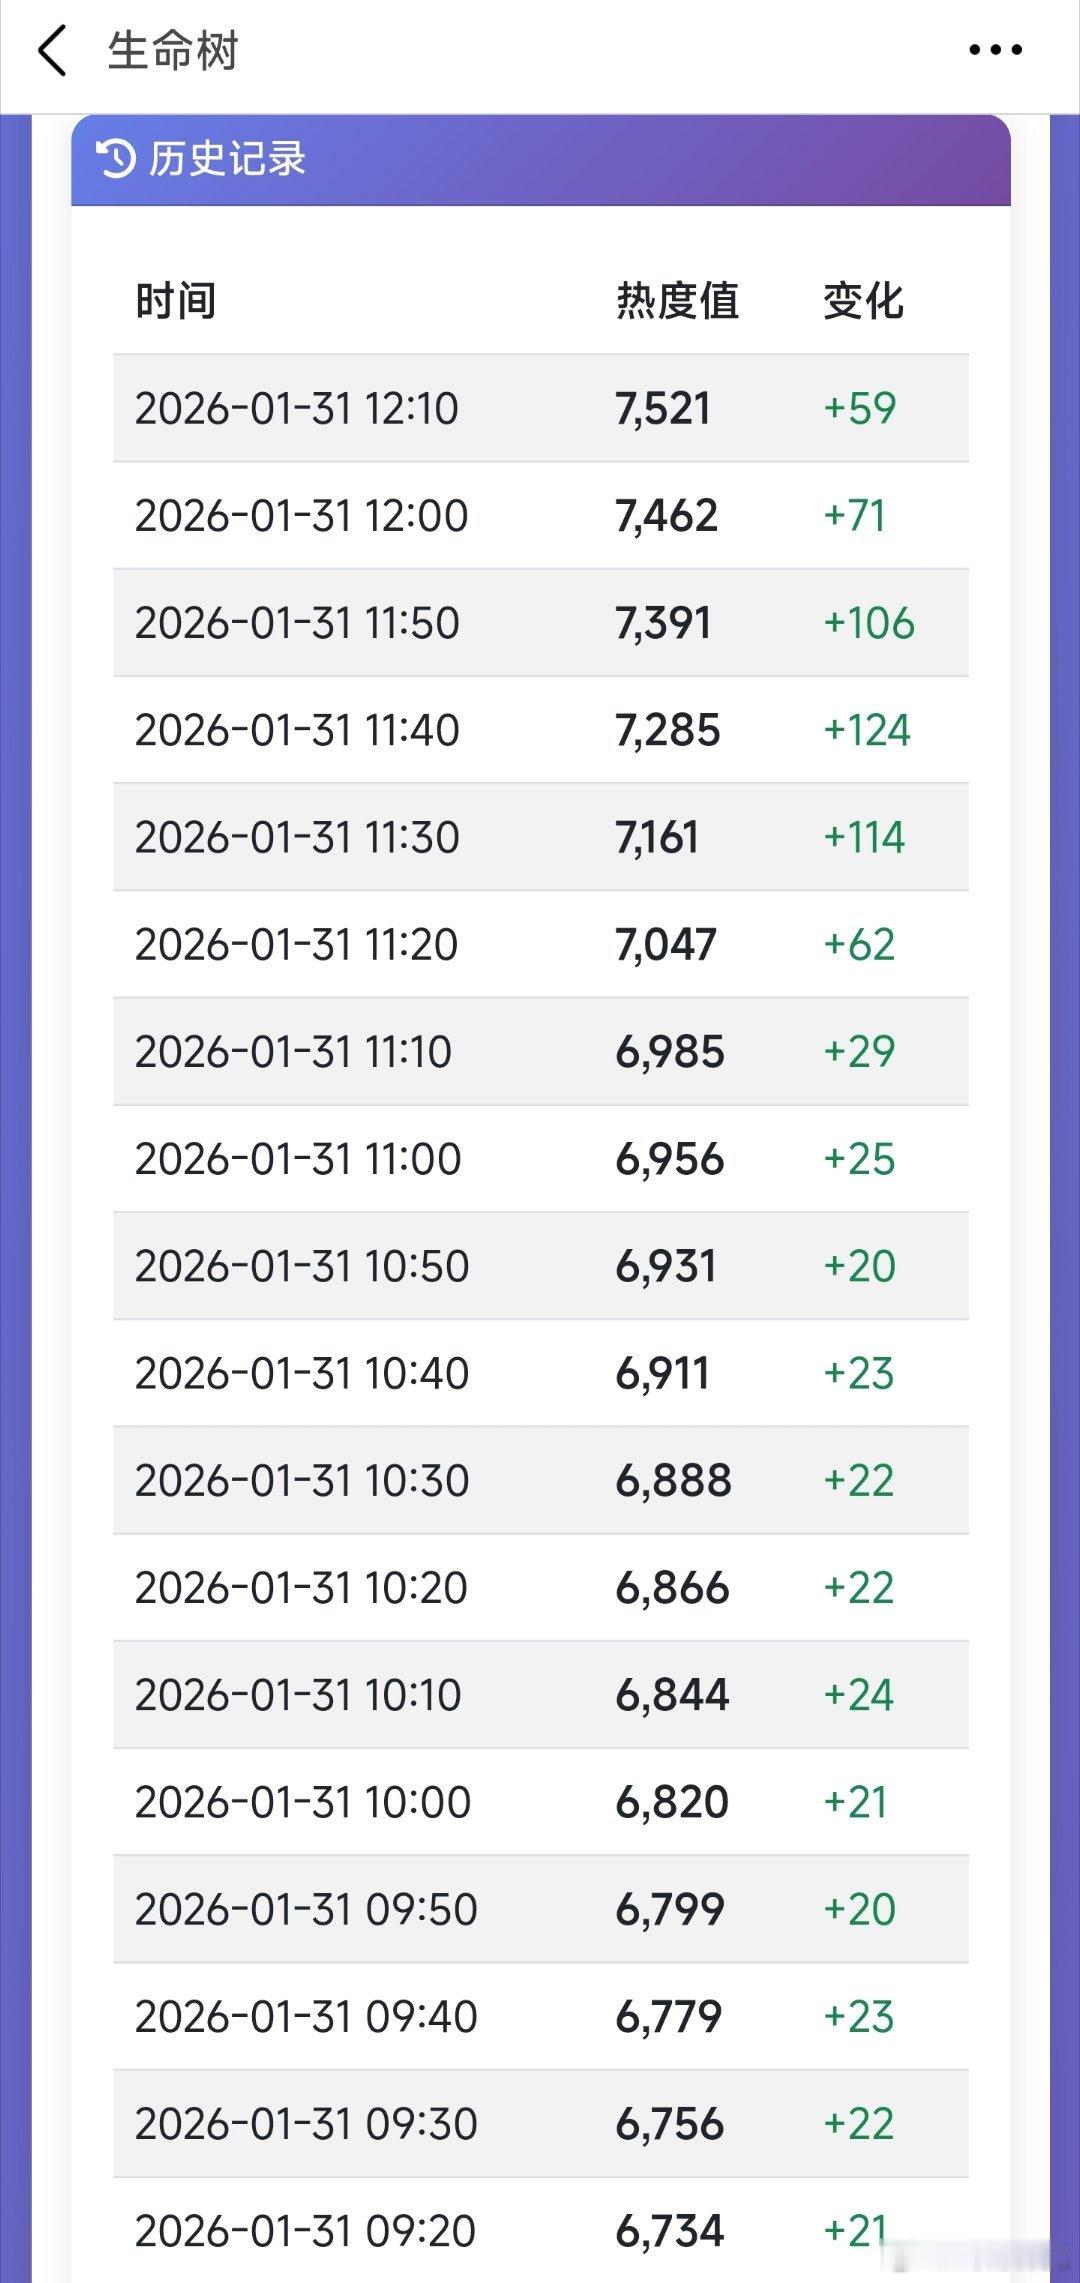Viewport: 1080px width, 2283px height.
Task: Tap the history clock icon
Action: coord(115,158)
